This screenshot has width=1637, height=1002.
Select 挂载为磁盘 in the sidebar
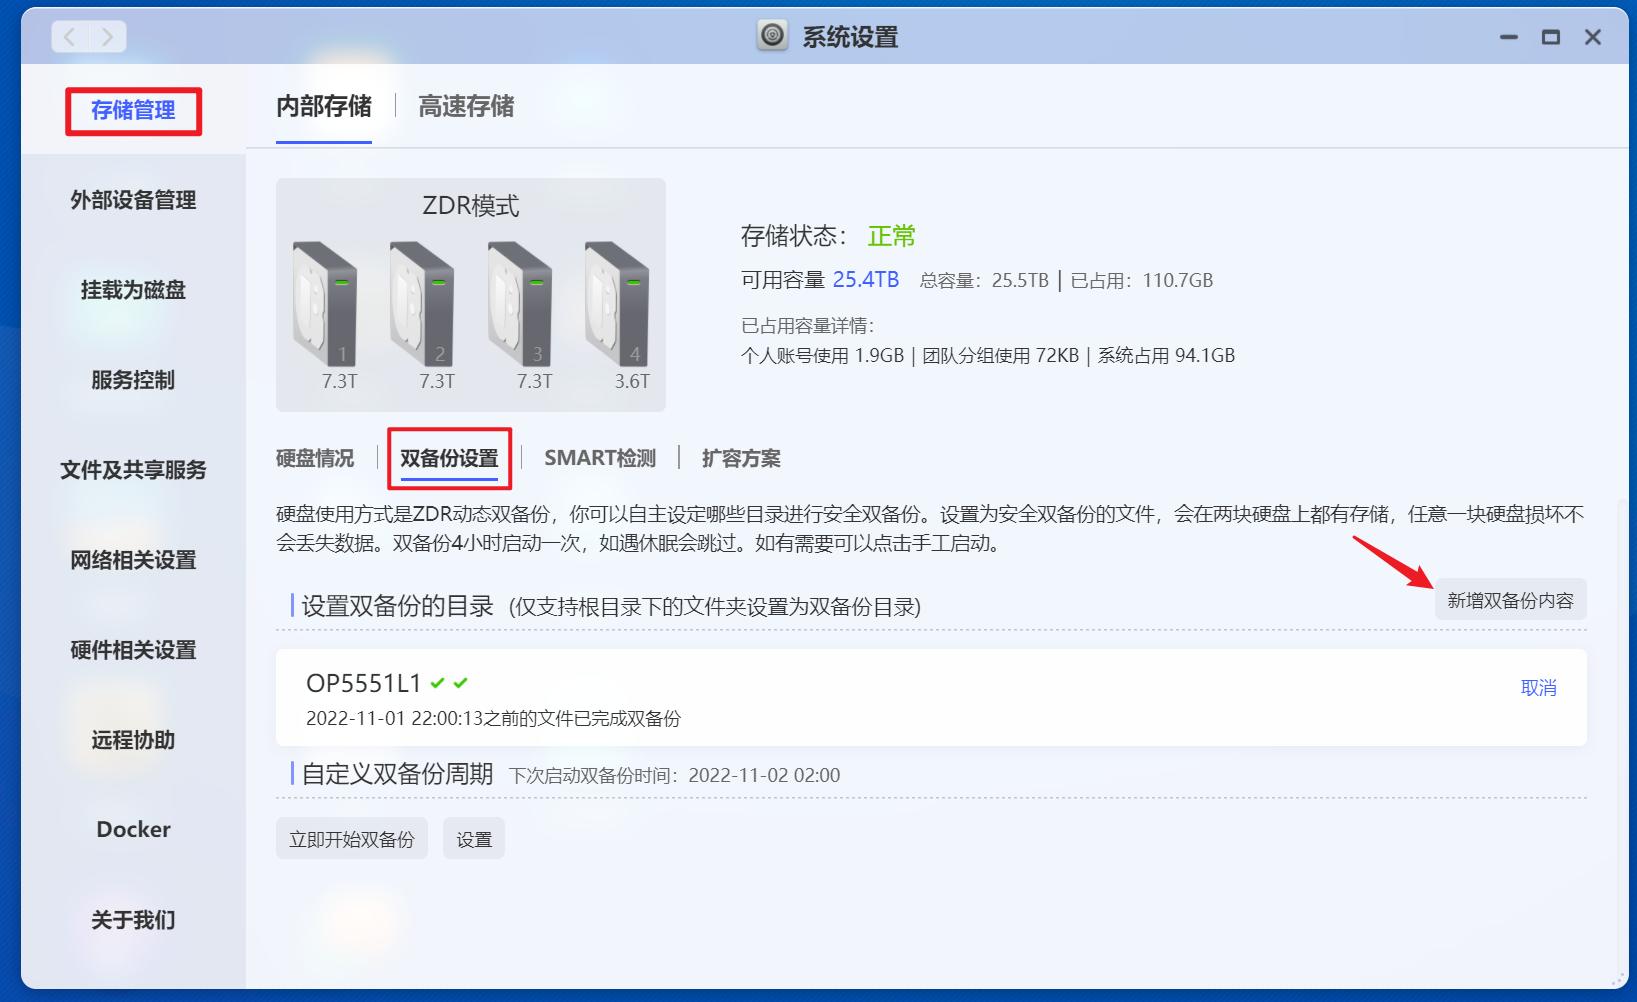pos(132,290)
